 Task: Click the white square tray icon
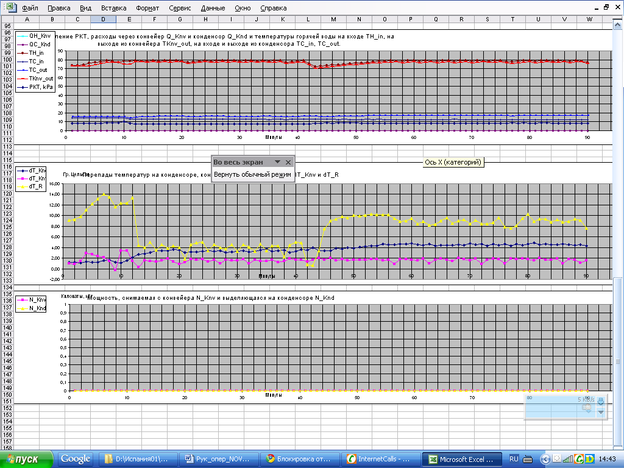click(x=557, y=459)
